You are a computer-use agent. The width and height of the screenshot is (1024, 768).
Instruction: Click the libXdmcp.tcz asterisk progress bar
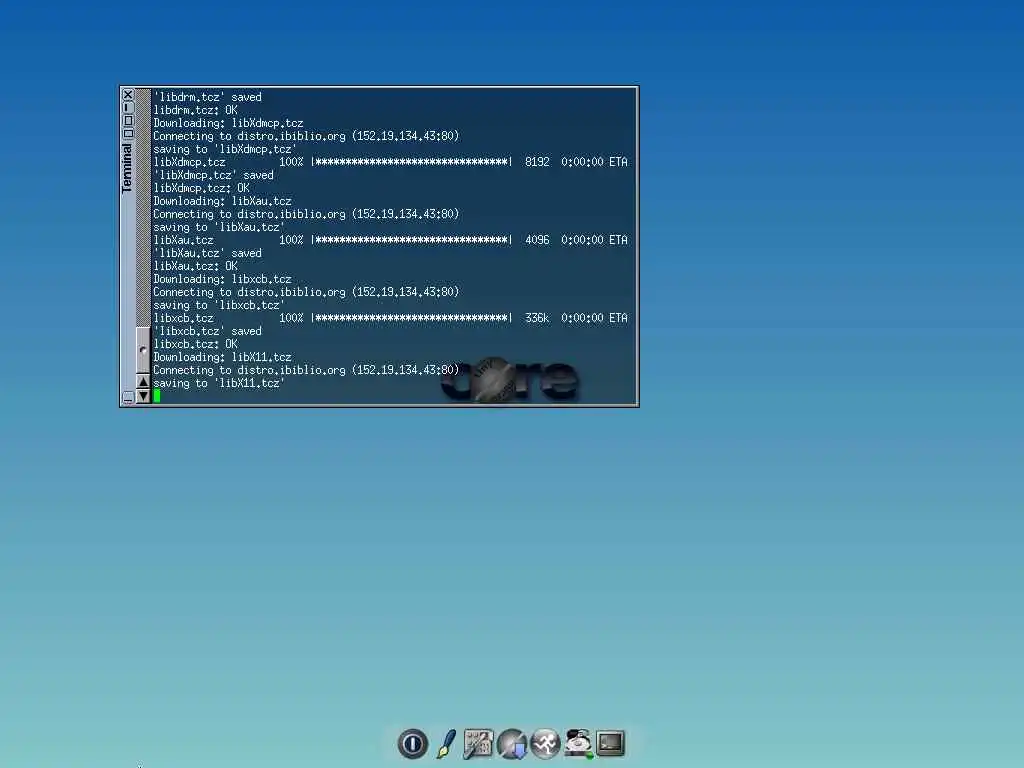(x=411, y=162)
